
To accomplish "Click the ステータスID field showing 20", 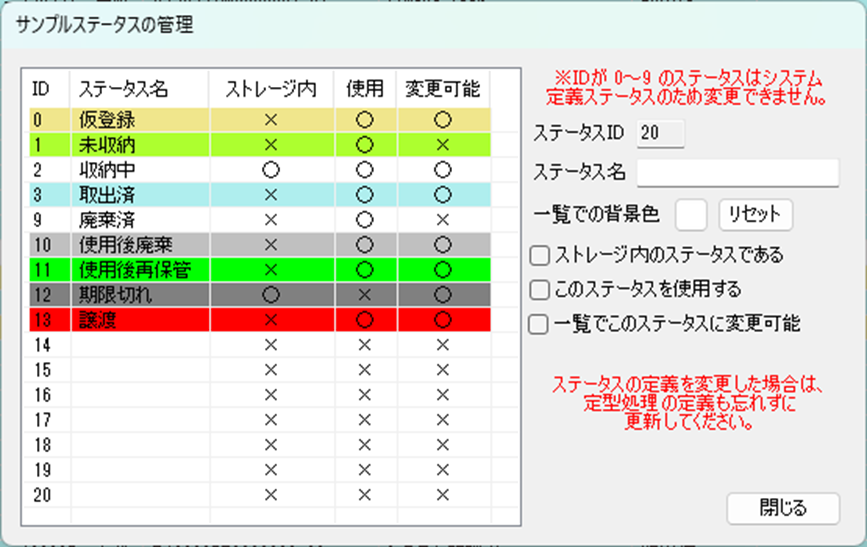I will click(x=660, y=132).
